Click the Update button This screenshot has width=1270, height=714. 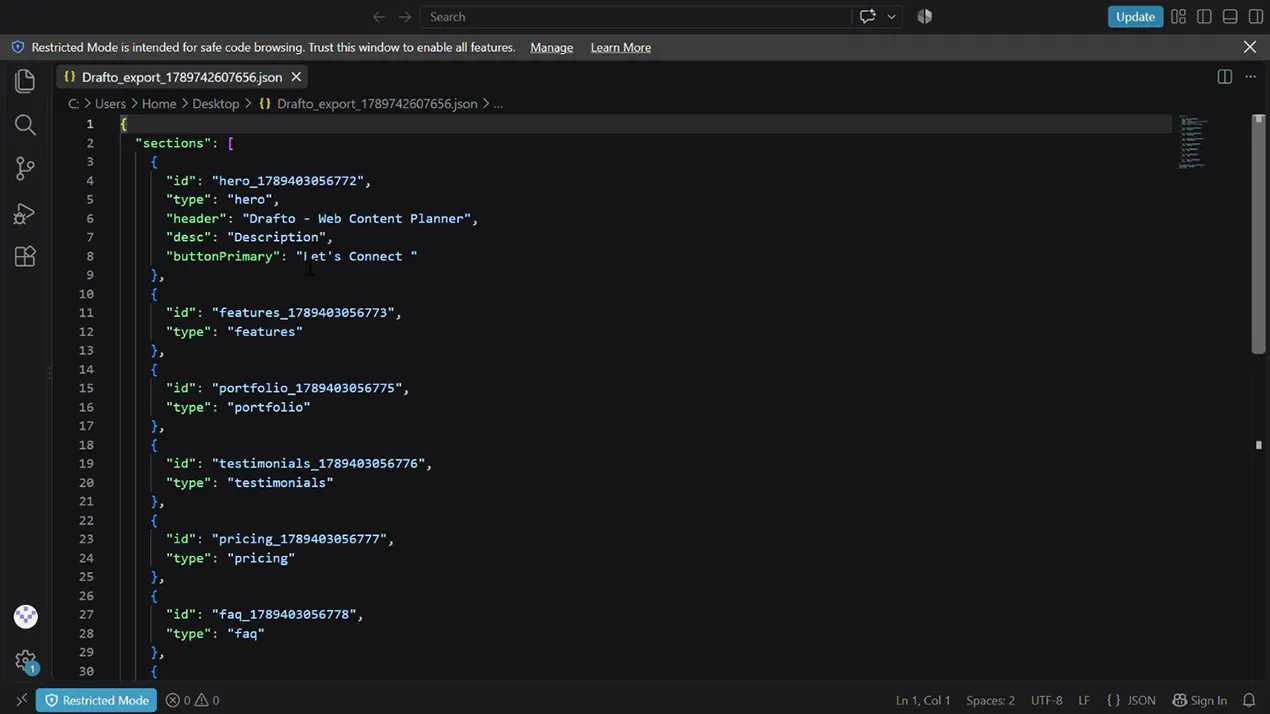point(1135,17)
